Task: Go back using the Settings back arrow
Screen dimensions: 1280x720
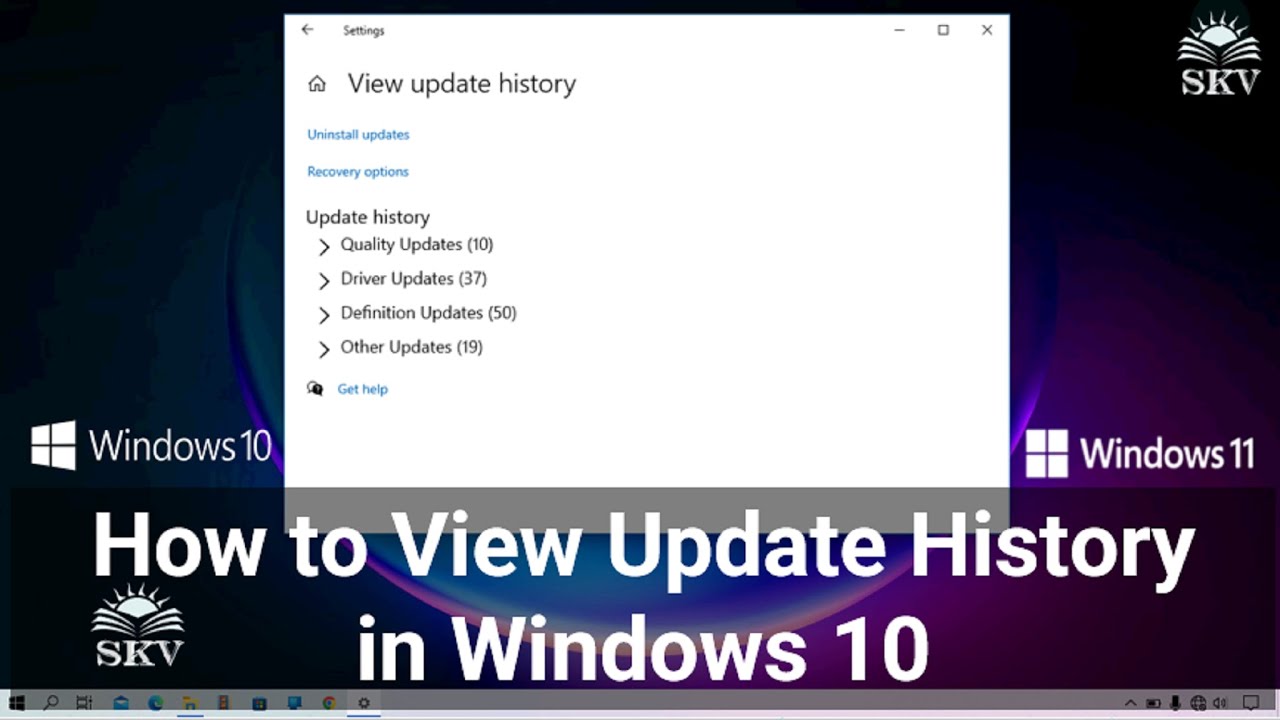Action: click(307, 30)
